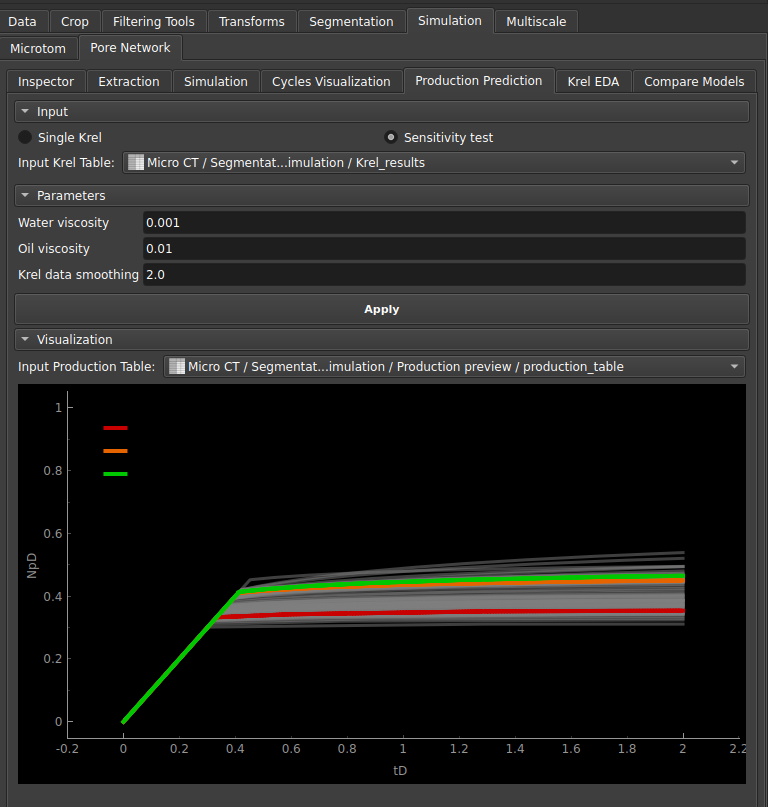Click the Water viscosity input field
Viewport: 768px width, 807px height.
coord(444,223)
